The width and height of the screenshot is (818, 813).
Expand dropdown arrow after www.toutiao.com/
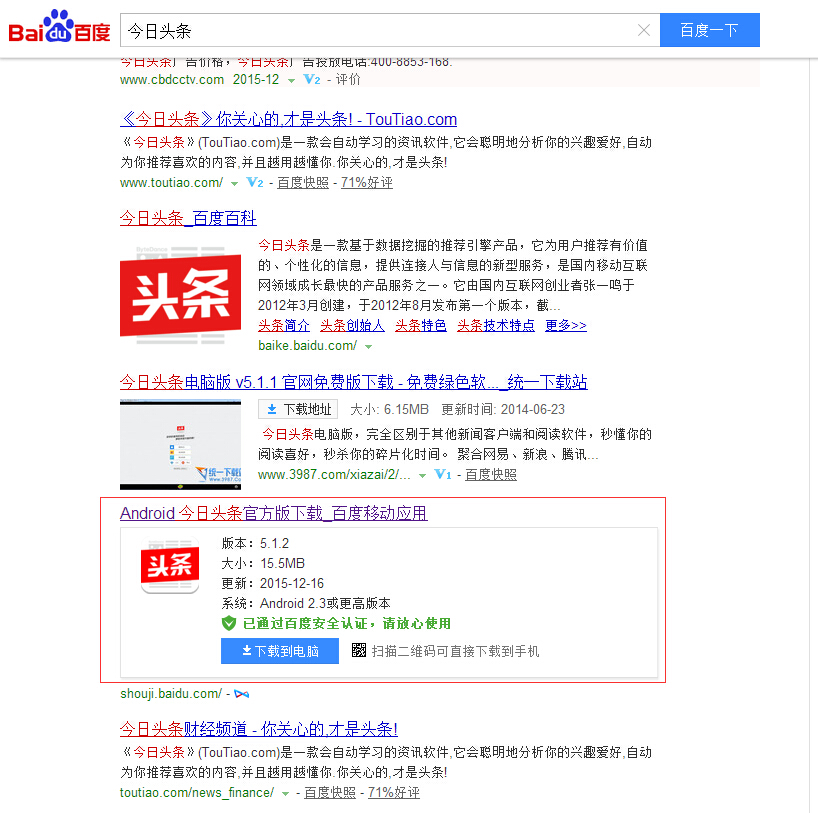coord(234,184)
